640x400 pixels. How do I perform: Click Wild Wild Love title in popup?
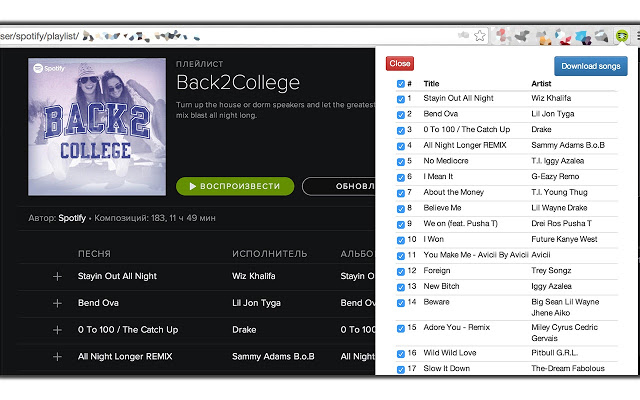coord(450,353)
